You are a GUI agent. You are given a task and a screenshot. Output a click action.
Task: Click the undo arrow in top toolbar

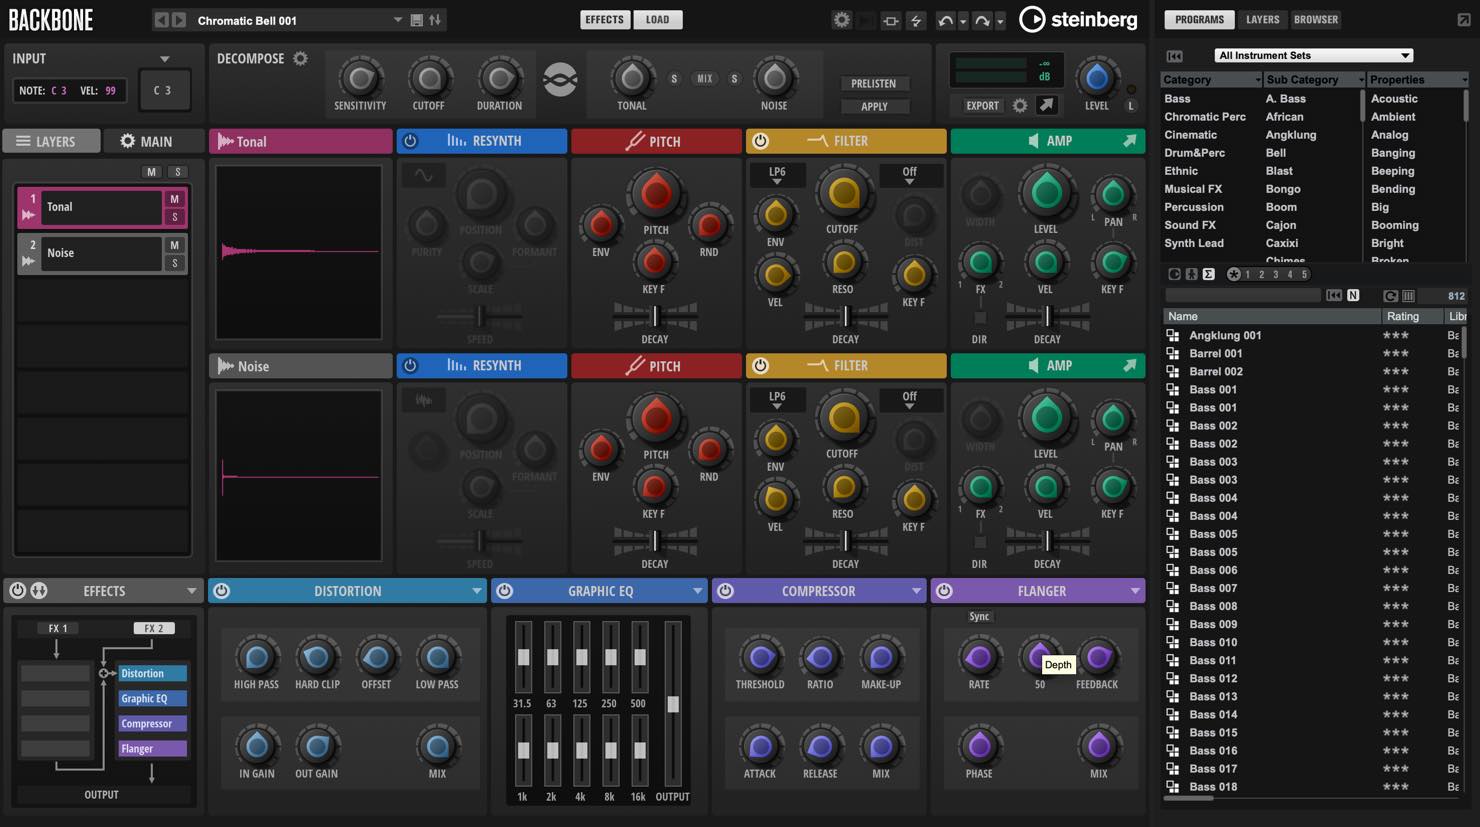pyautogui.click(x=945, y=20)
